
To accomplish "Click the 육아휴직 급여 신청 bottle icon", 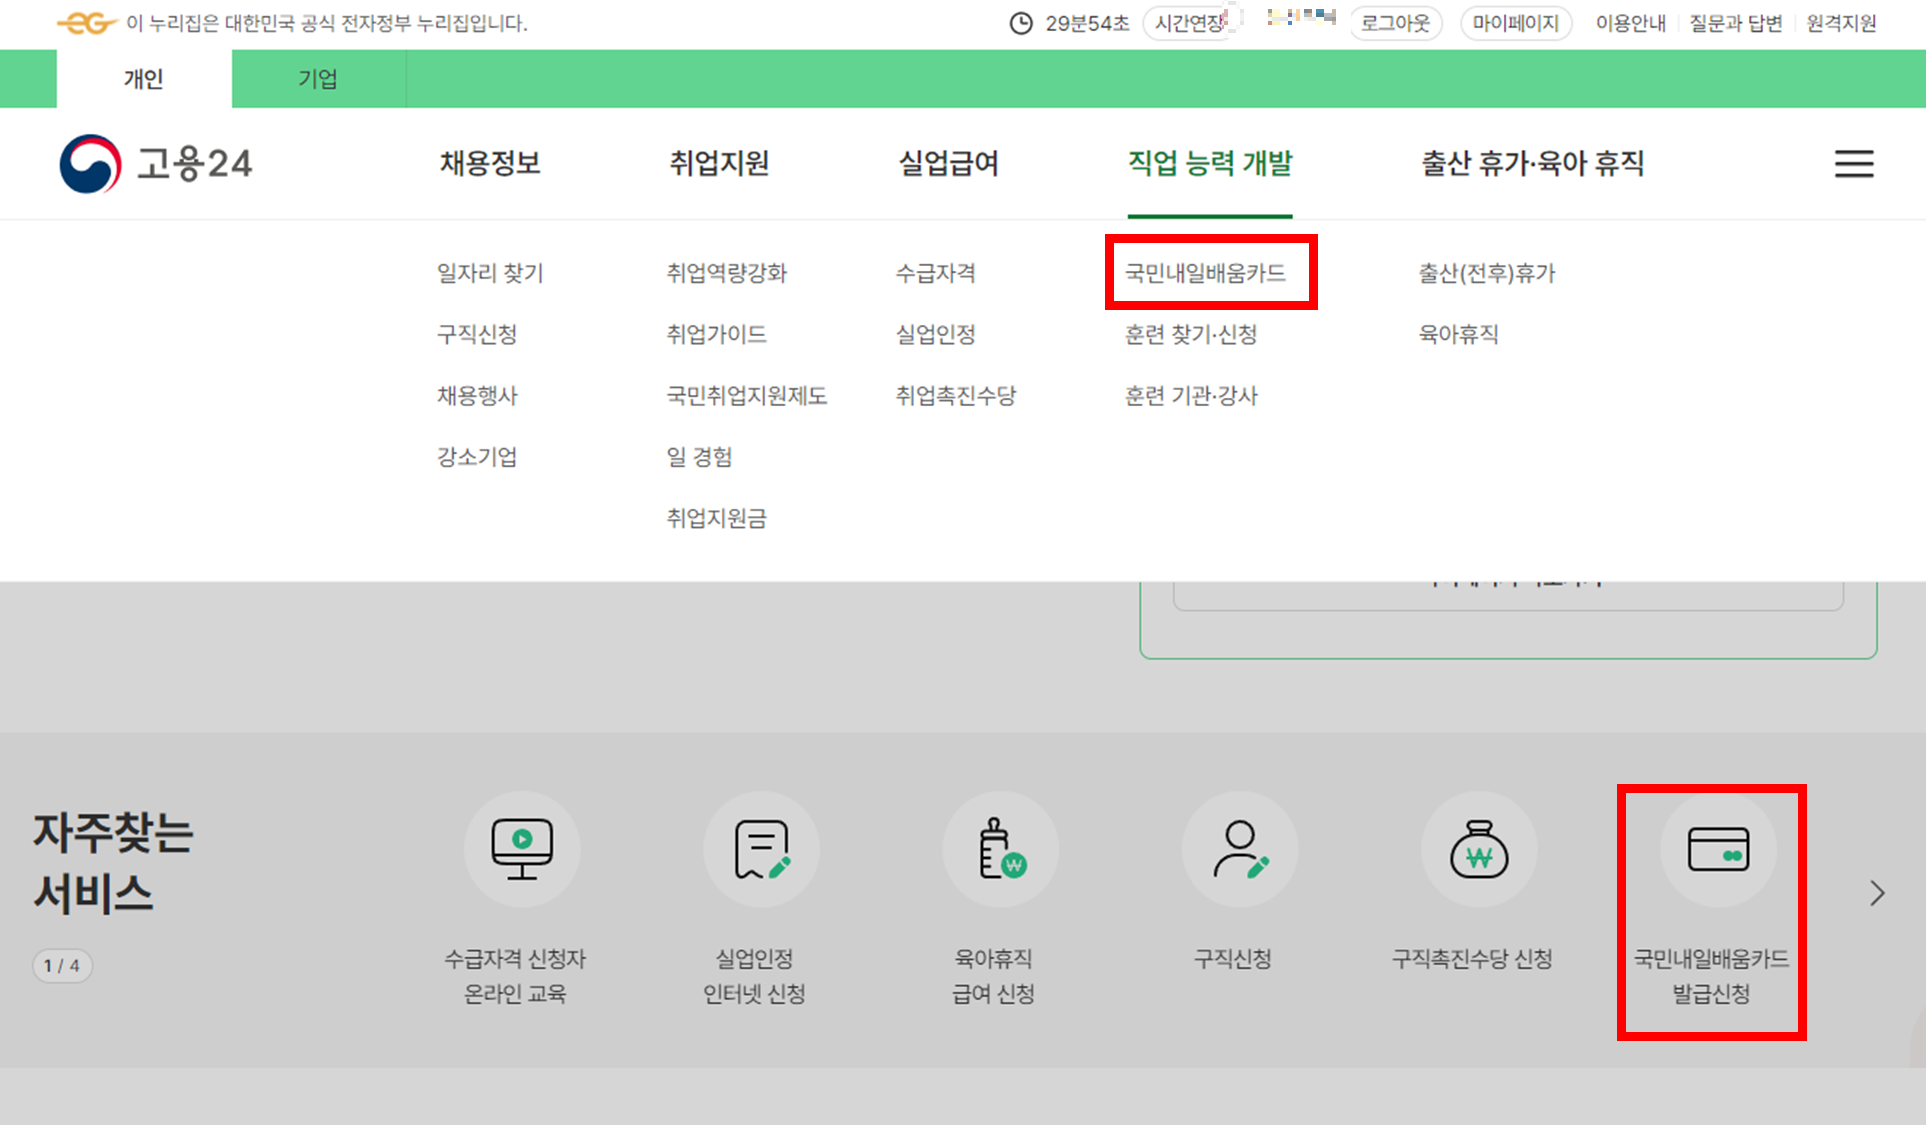I will 1000,849.
